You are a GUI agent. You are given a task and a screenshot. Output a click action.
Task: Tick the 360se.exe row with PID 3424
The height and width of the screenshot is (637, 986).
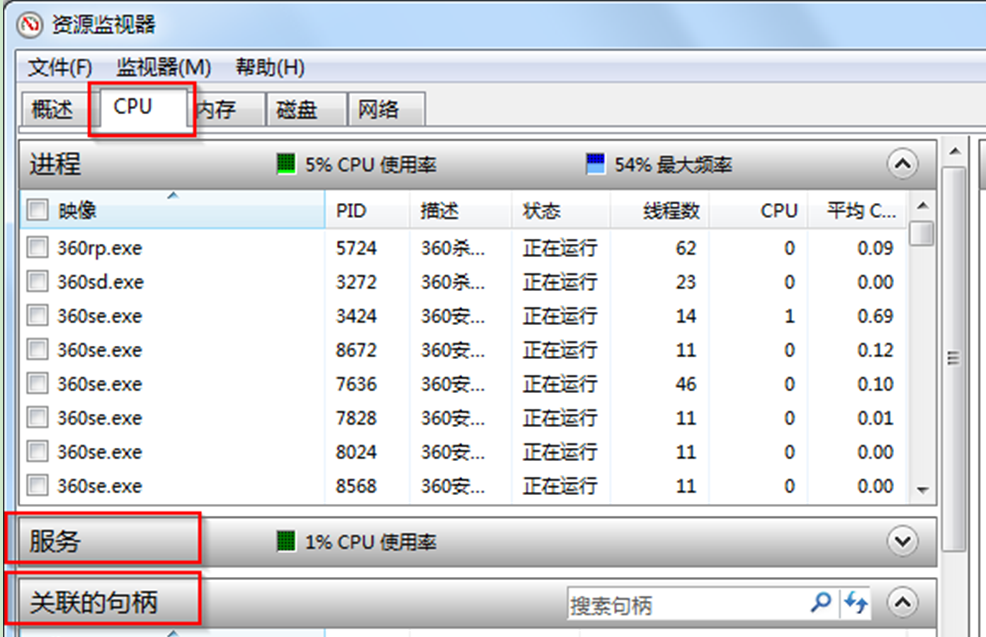(38, 315)
